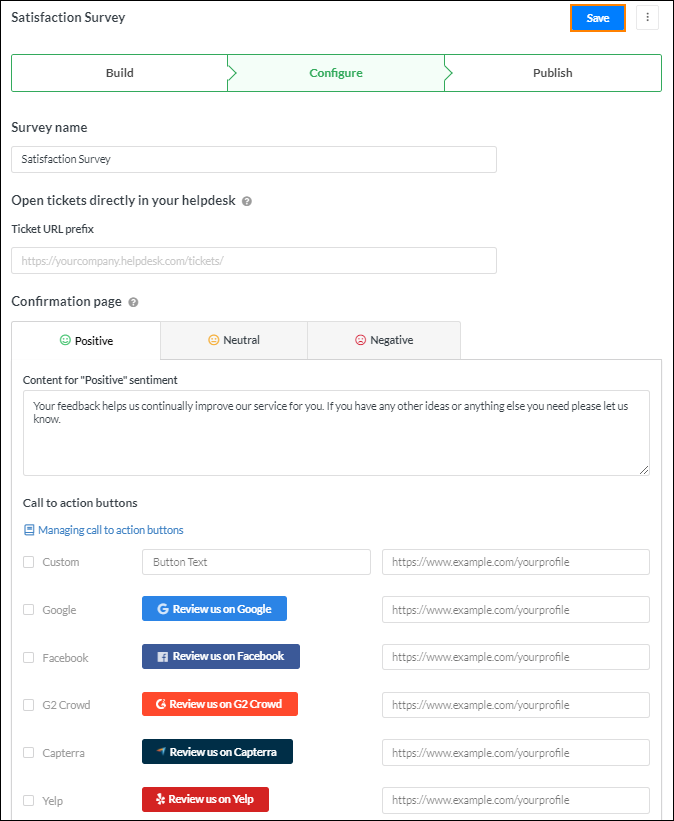Click the Custom row URL field

516,562
